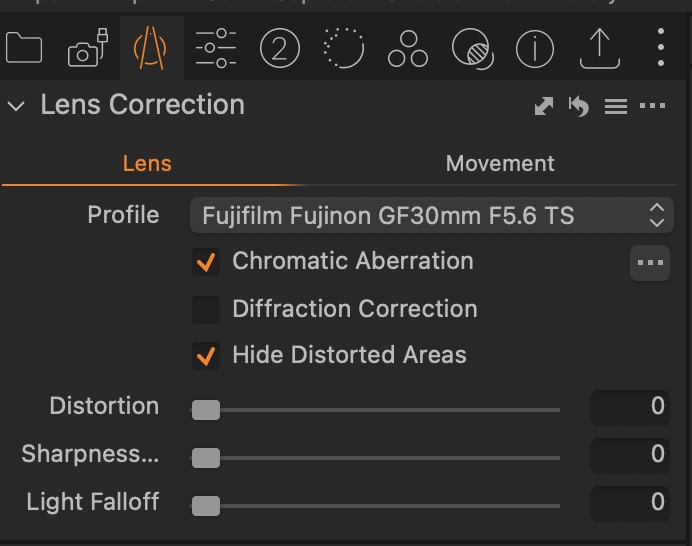The width and height of the screenshot is (692, 546).
Task: Enable Diffraction Correction checkbox
Action: click(x=206, y=309)
